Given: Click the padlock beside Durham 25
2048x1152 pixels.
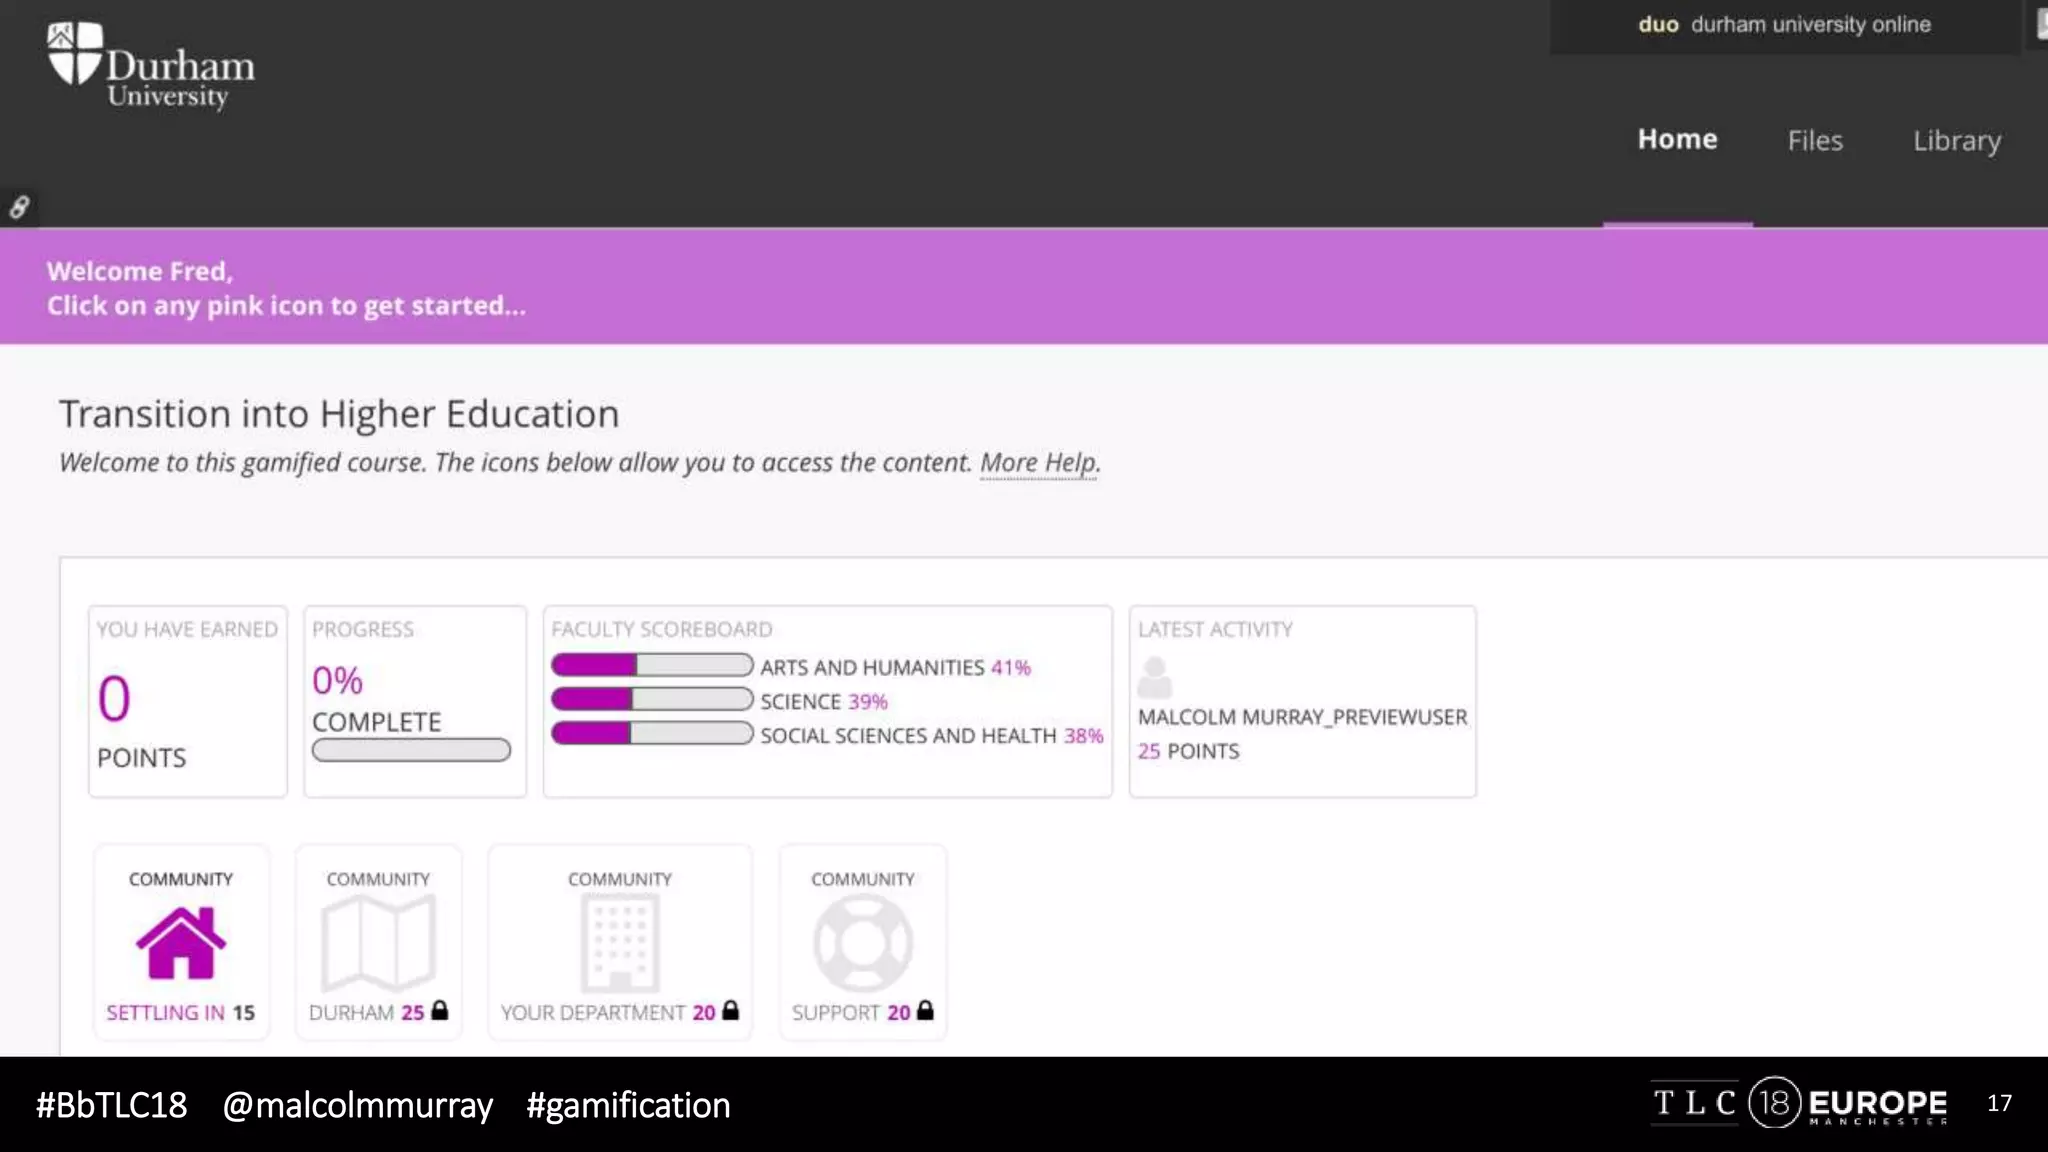Looking at the screenshot, I should click(x=439, y=1011).
